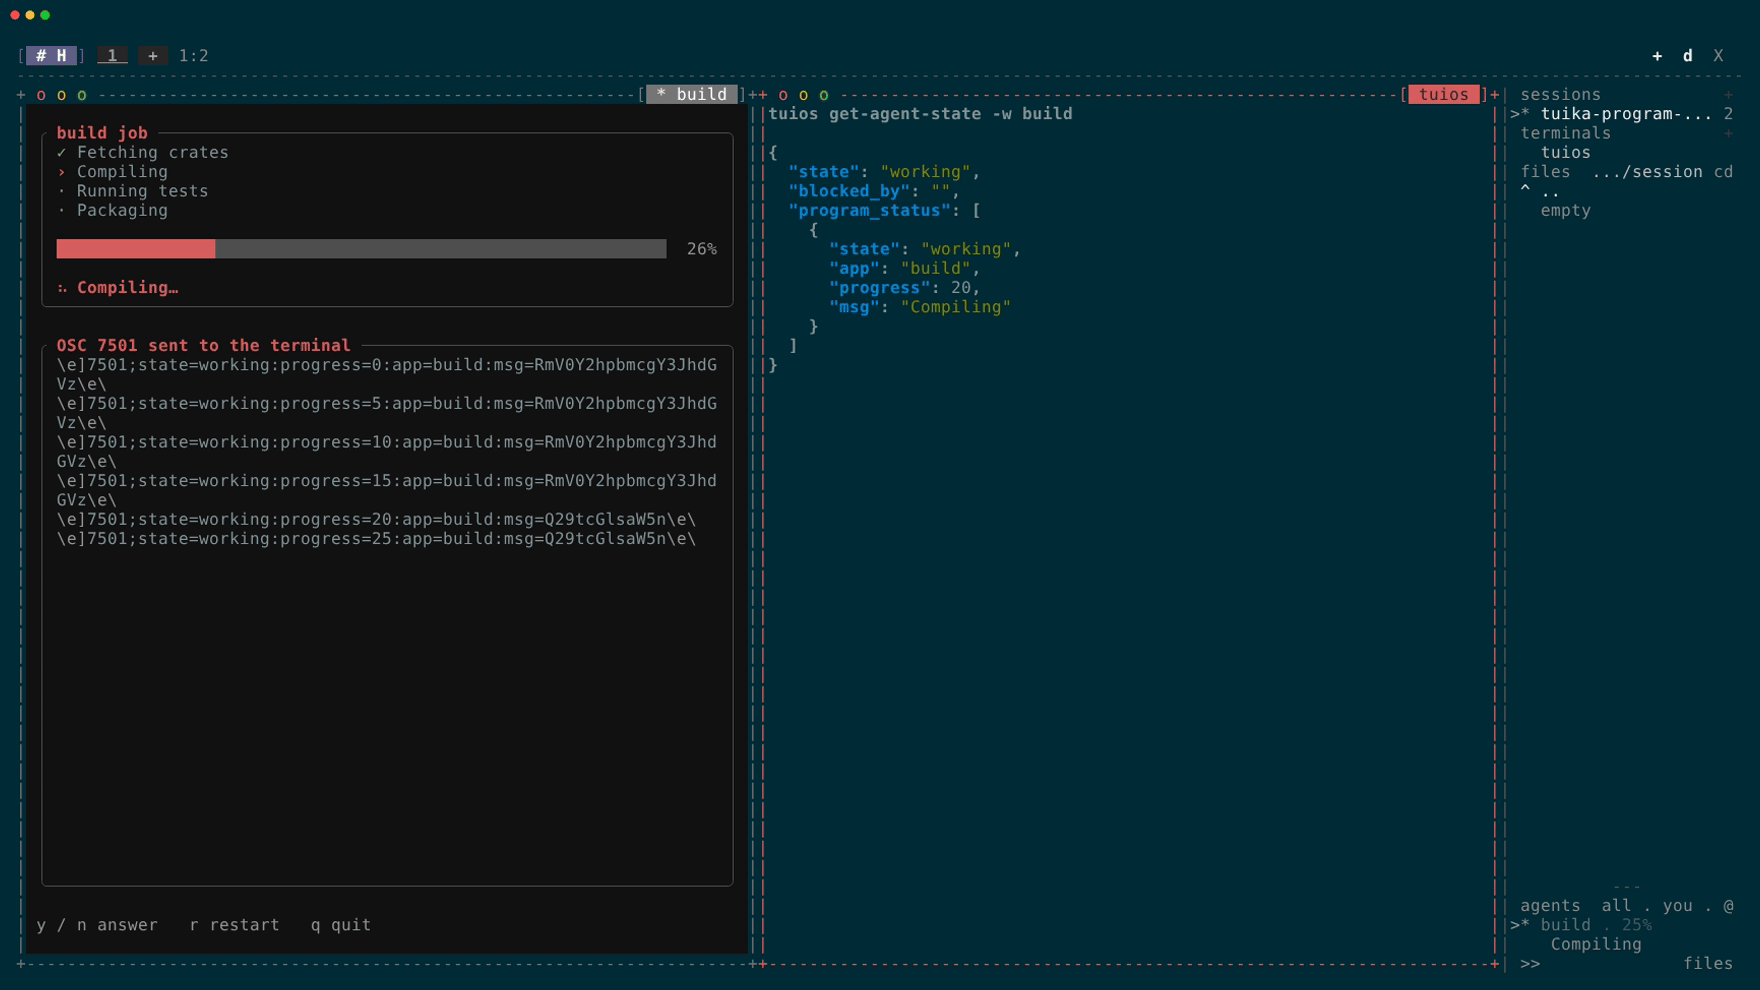
Task: Click the X icon in the top-right bar
Action: click(1718, 56)
